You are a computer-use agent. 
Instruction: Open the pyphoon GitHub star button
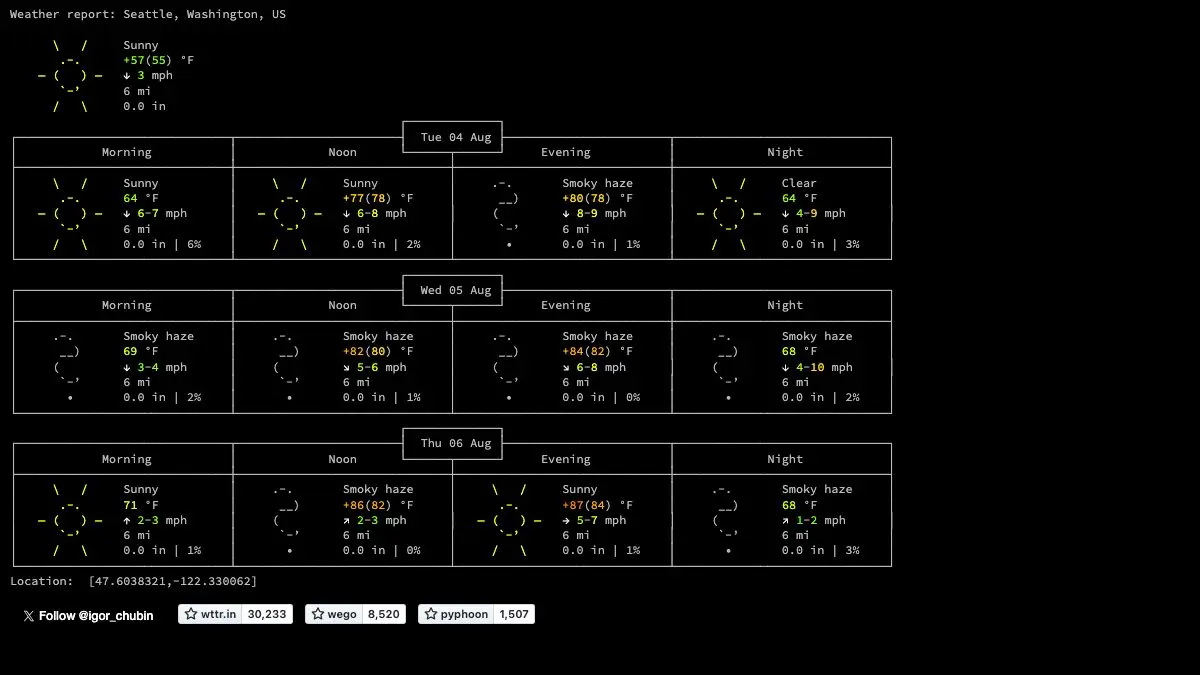(x=456, y=614)
